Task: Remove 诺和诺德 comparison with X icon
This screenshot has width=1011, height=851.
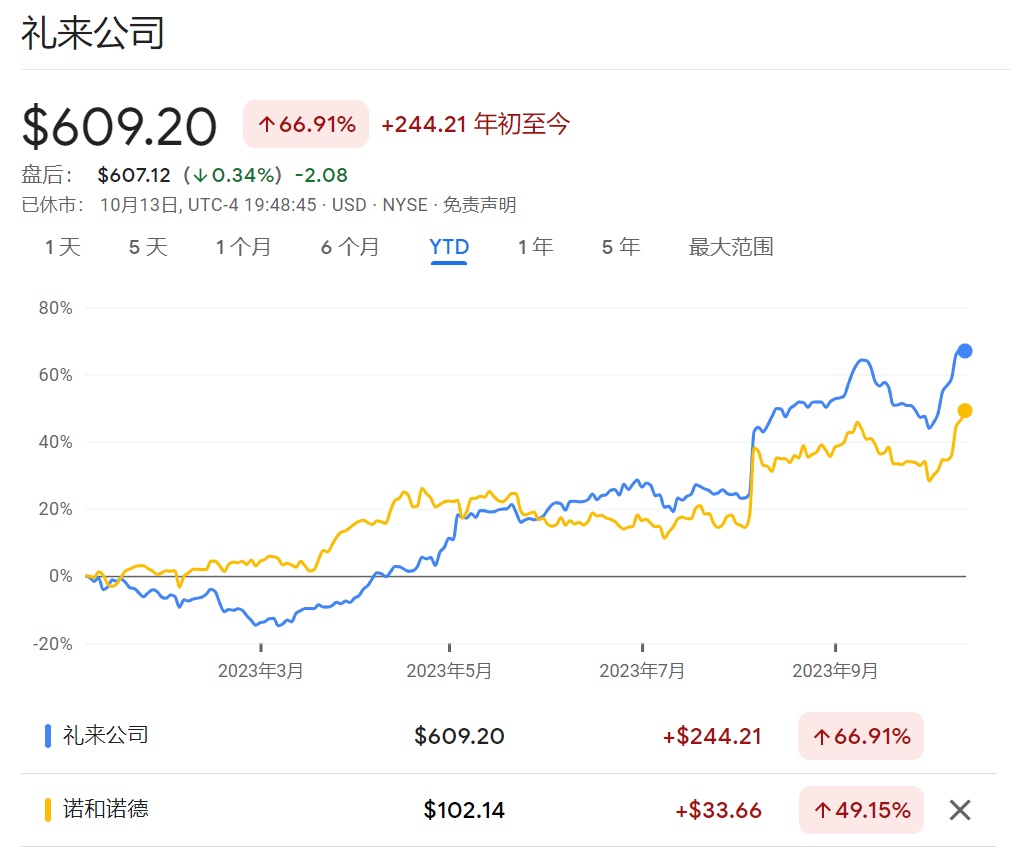Action: click(959, 810)
